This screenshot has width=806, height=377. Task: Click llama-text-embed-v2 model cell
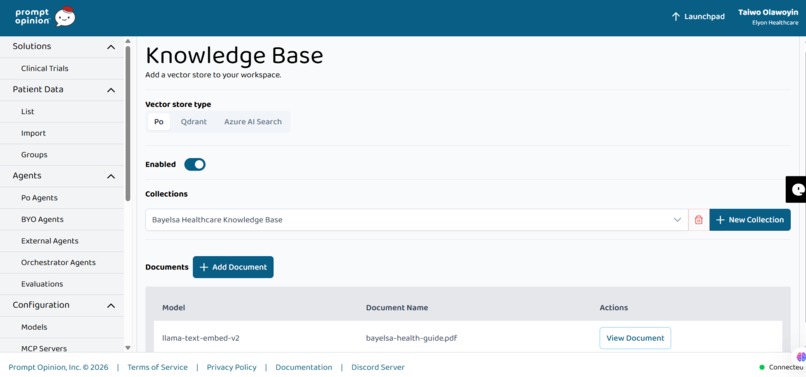coord(200,338)
